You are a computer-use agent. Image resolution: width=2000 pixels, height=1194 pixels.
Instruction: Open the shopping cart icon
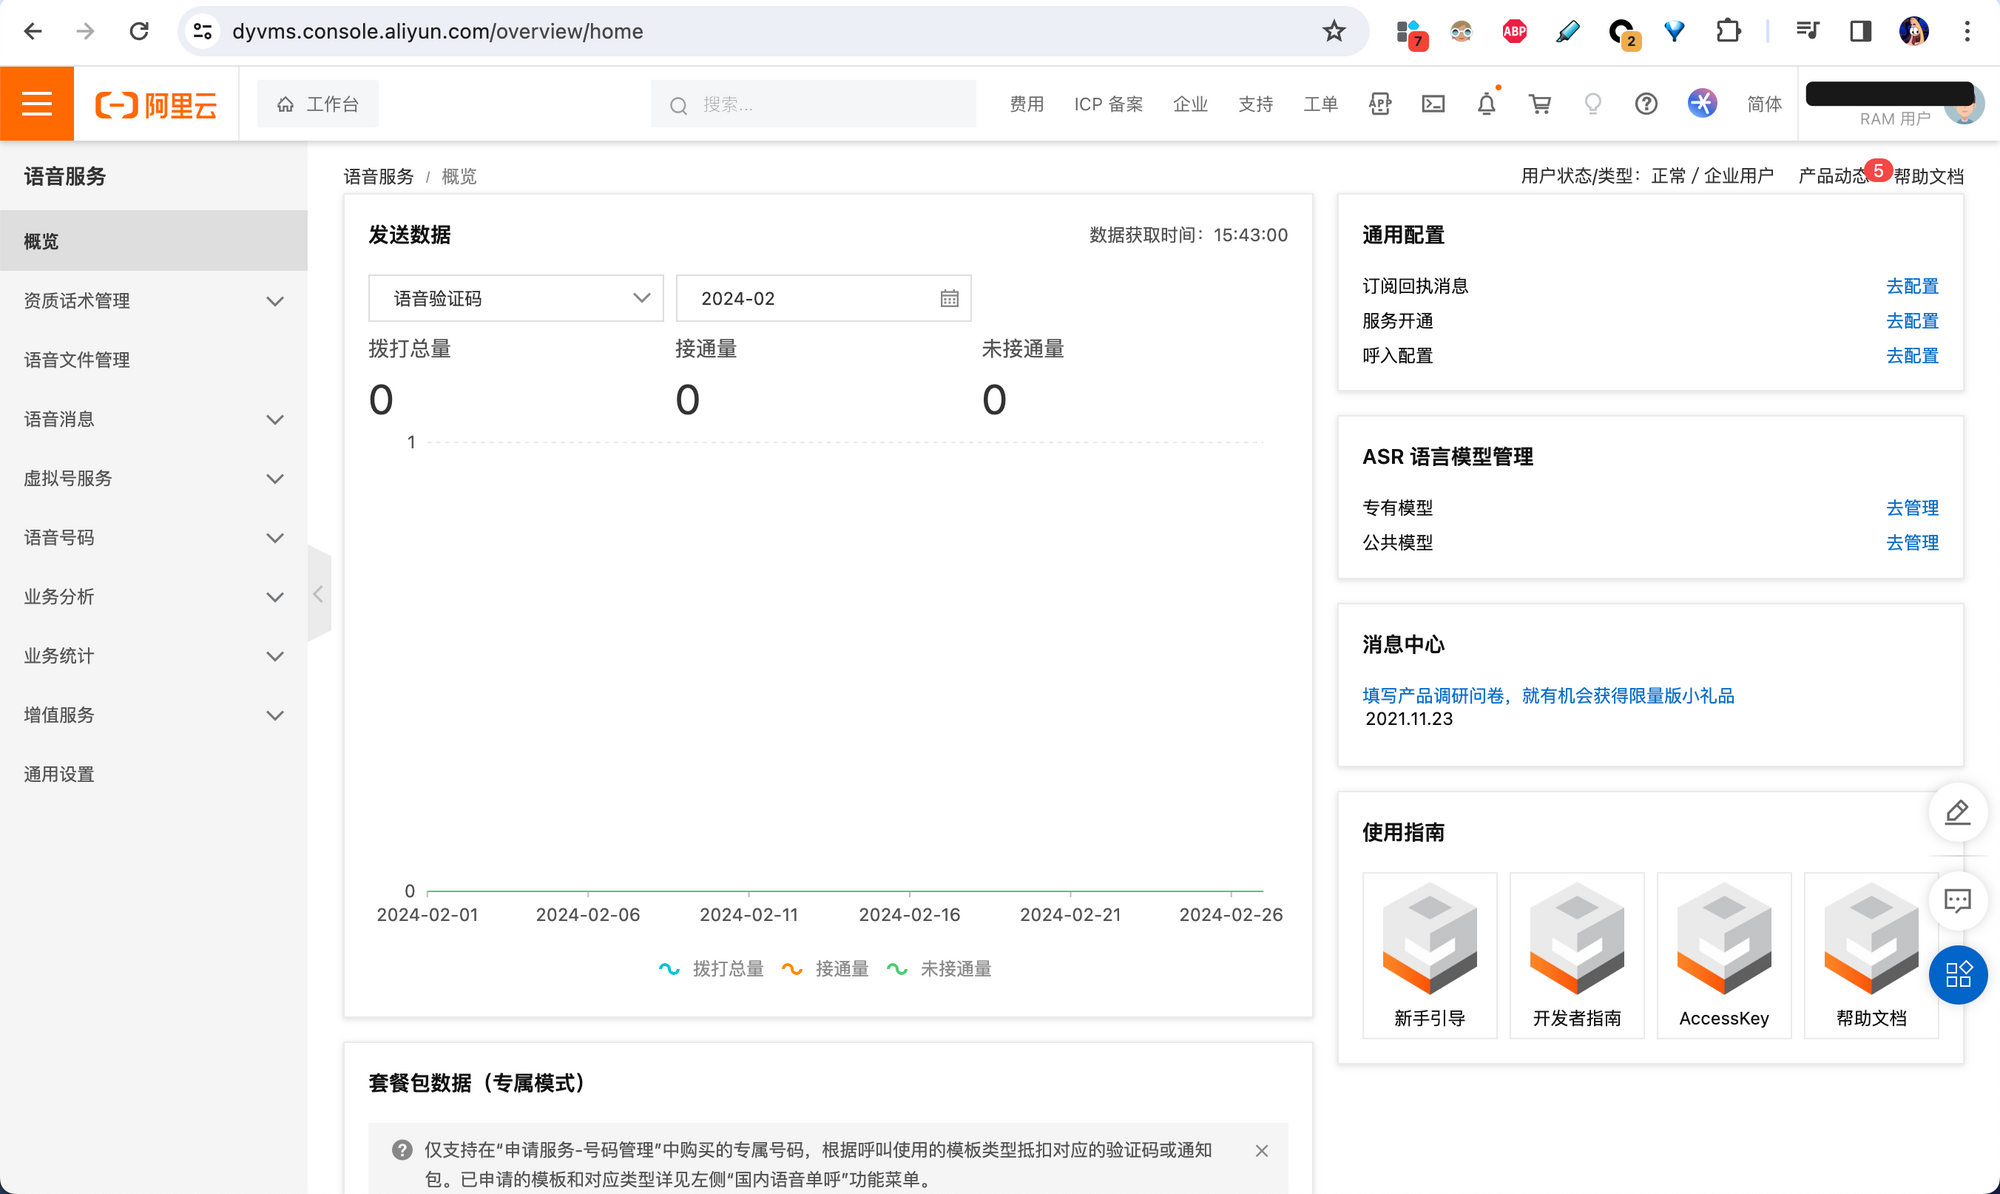(1540, 104)
